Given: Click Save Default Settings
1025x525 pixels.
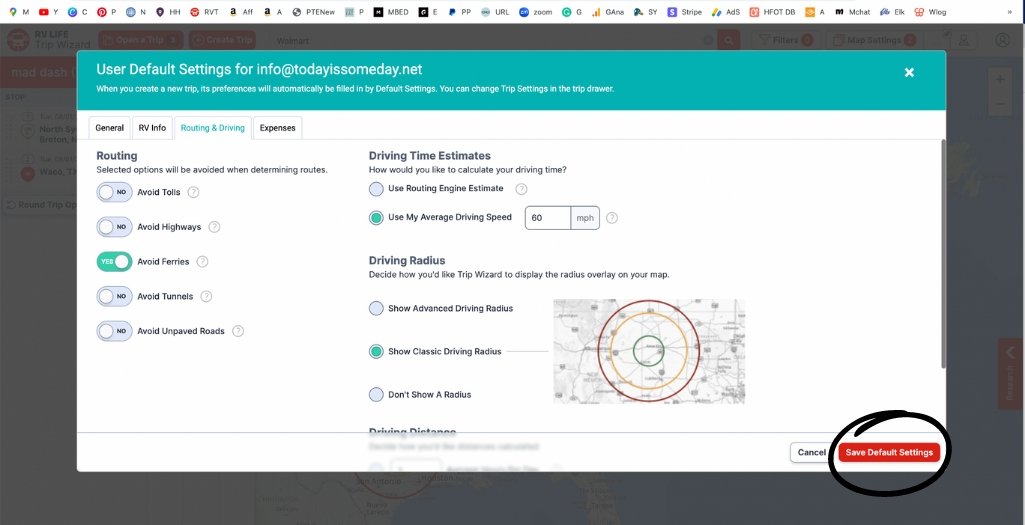Looking at the screenshot, I should tap(889, 452).
